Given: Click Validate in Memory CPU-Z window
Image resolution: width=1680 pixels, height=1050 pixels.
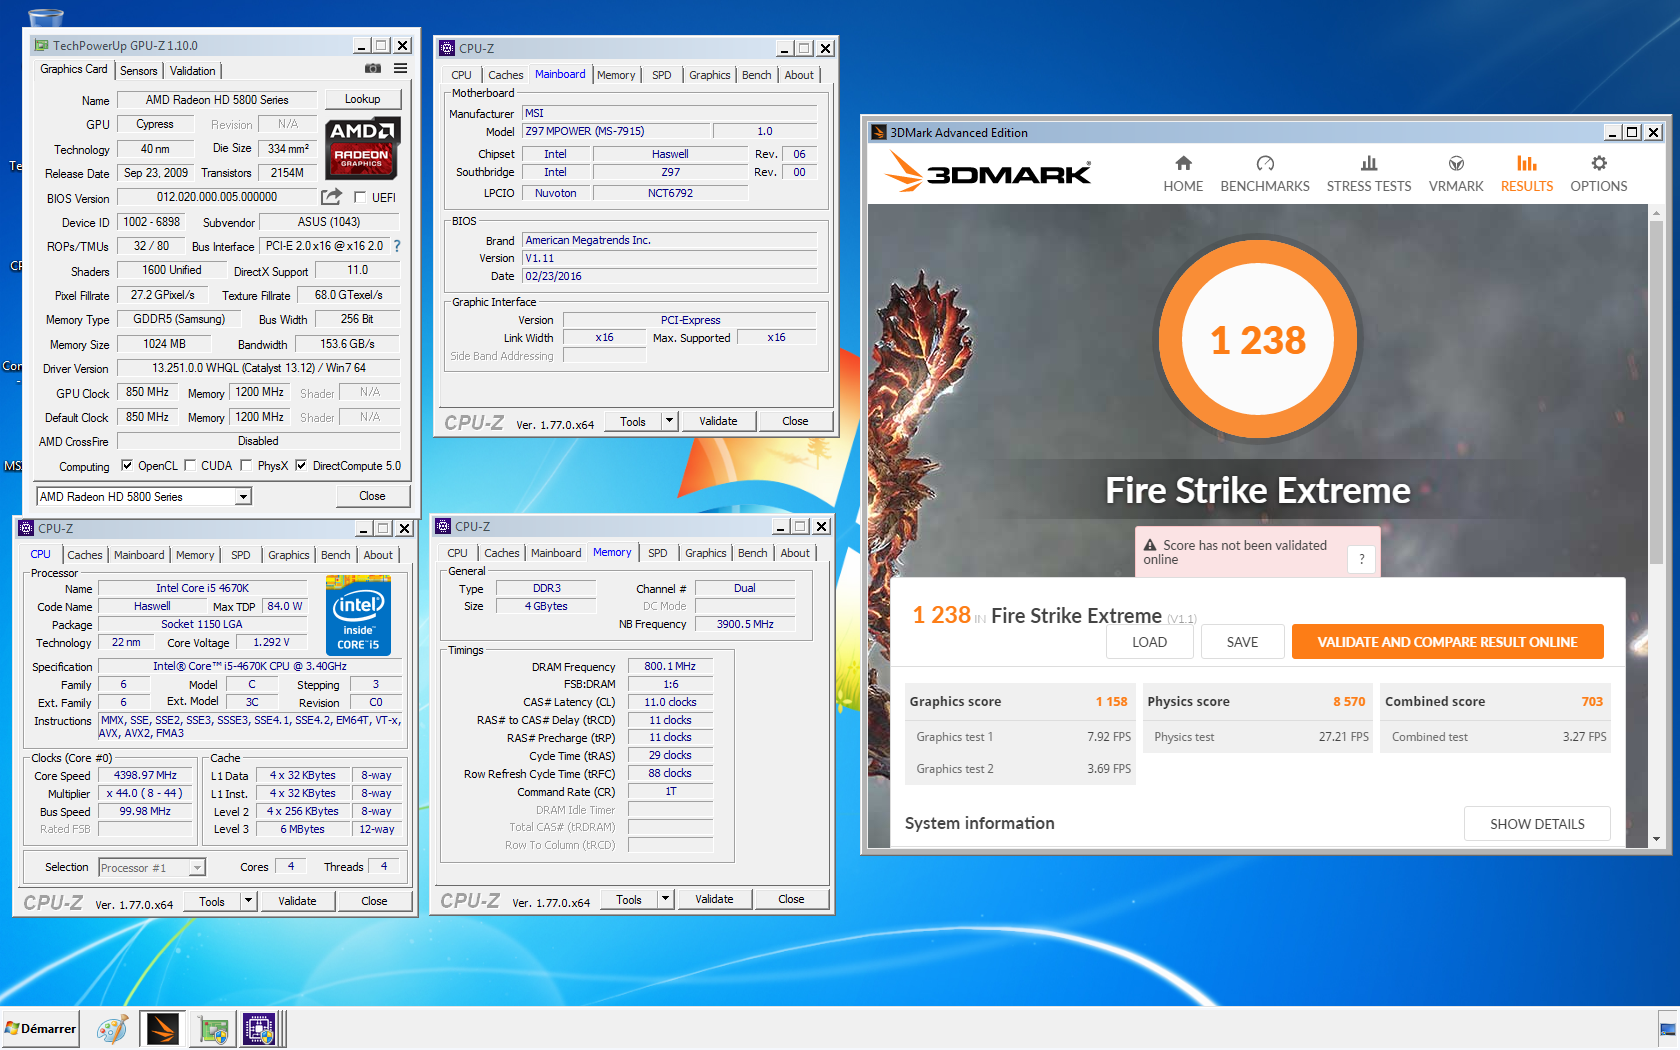Looking at the screenshot, I should [715, 899].
